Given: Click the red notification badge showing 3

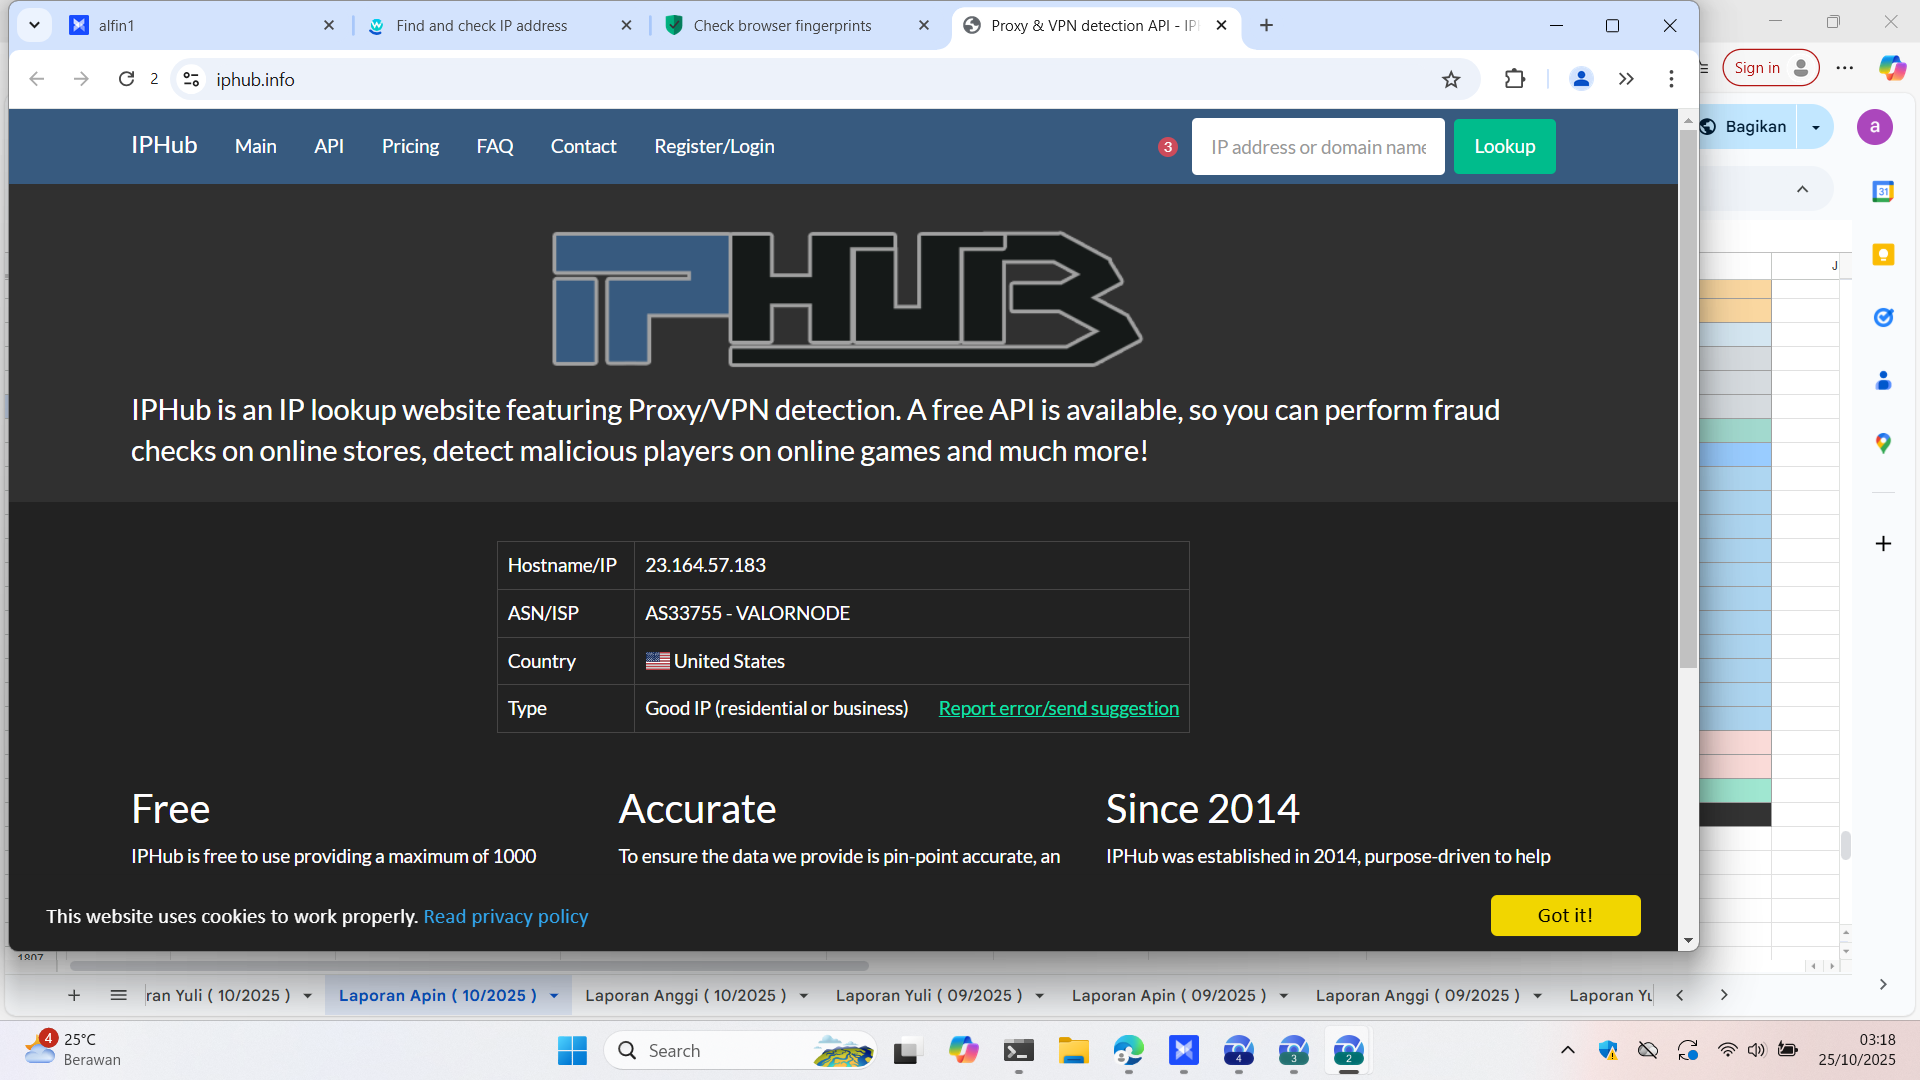Looking at the screenshot, I should tap(1167, 147).
